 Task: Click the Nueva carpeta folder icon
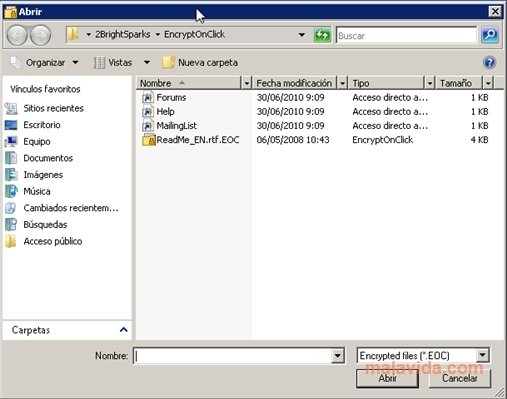168,62
